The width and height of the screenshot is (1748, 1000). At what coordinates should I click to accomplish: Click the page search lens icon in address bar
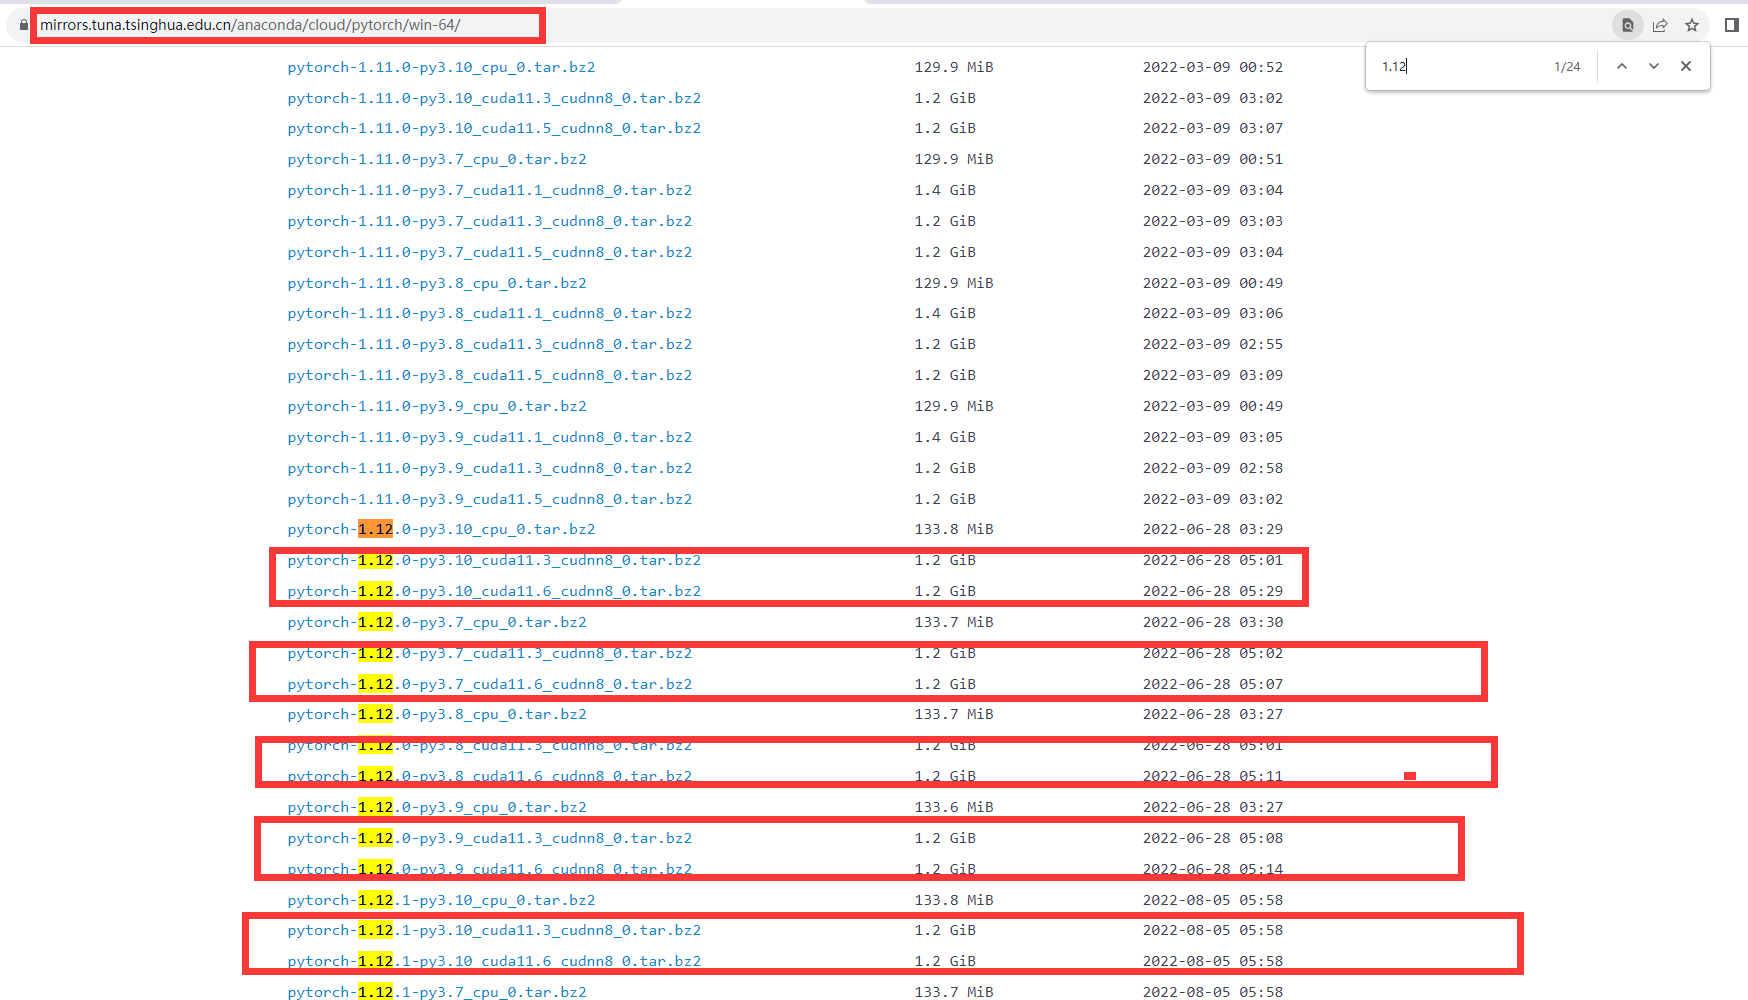(1627, 25)
